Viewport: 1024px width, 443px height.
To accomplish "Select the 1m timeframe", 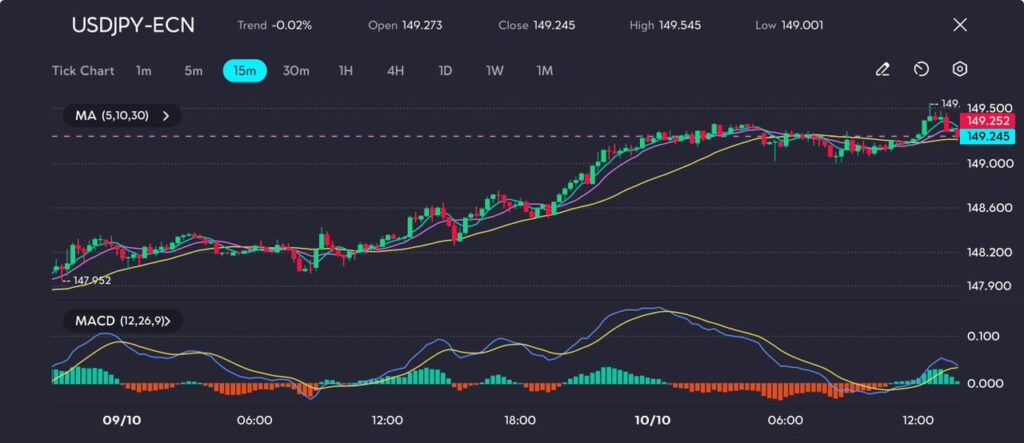I will click(x=144, y=71).
